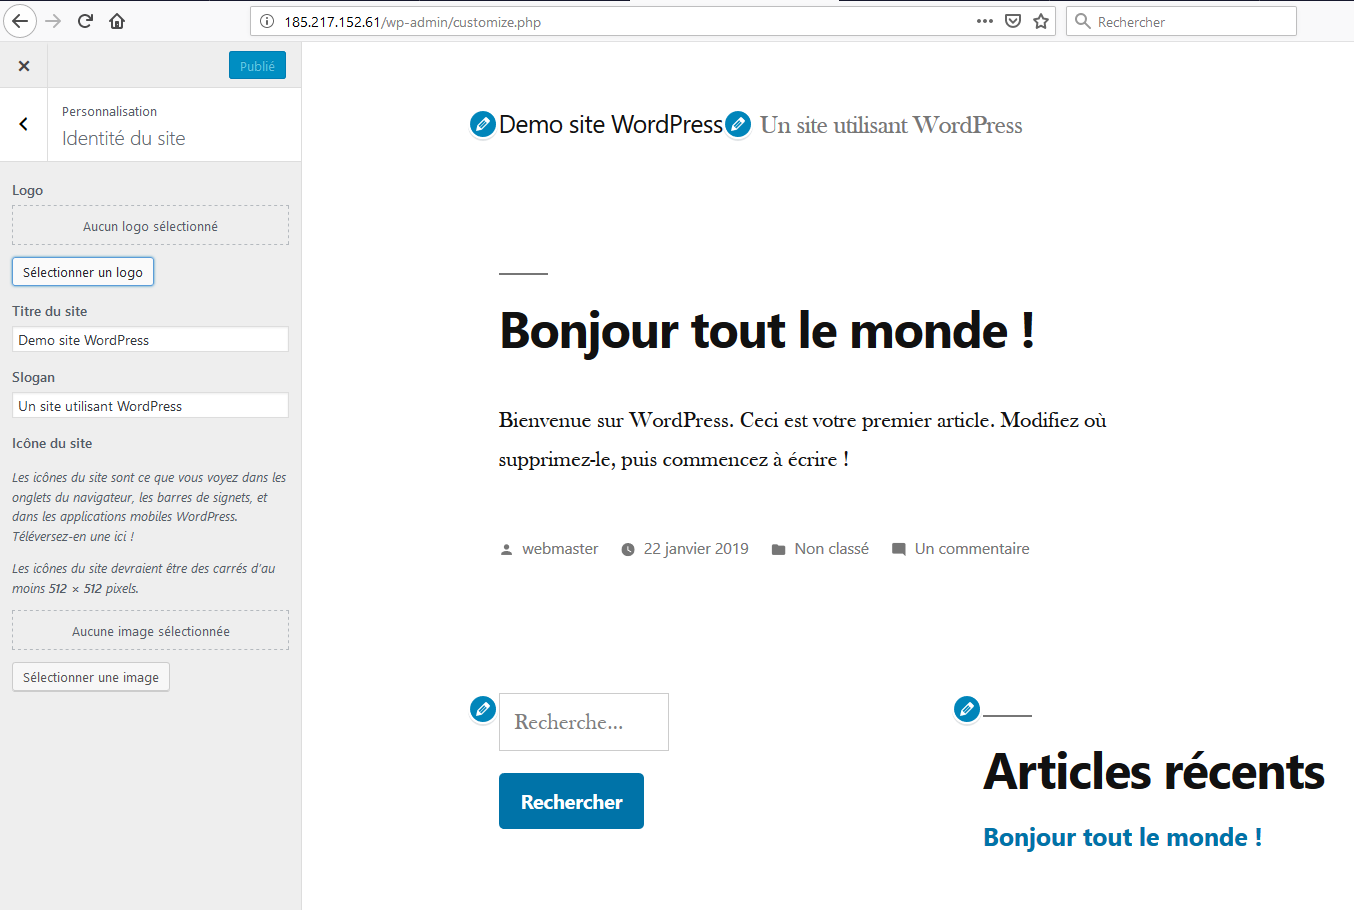Open the Demo site WordPress title link
Image resolution: width=1354 pixels, height=910 pixels.
[611, 124]
